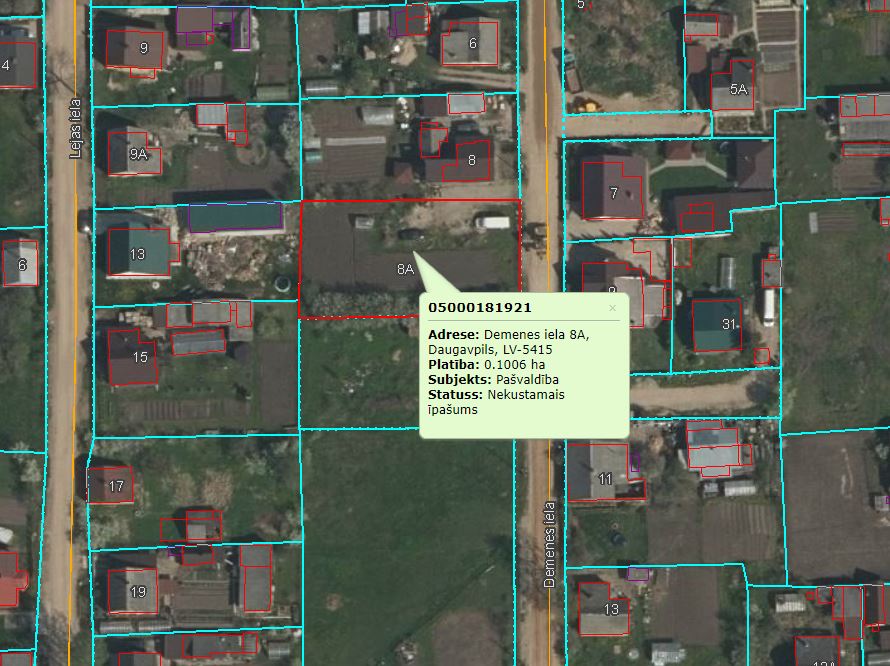The width and height of the screenshot is (890, 666).
Task: Select building number 4 at left edge
Action: (17, 65)
